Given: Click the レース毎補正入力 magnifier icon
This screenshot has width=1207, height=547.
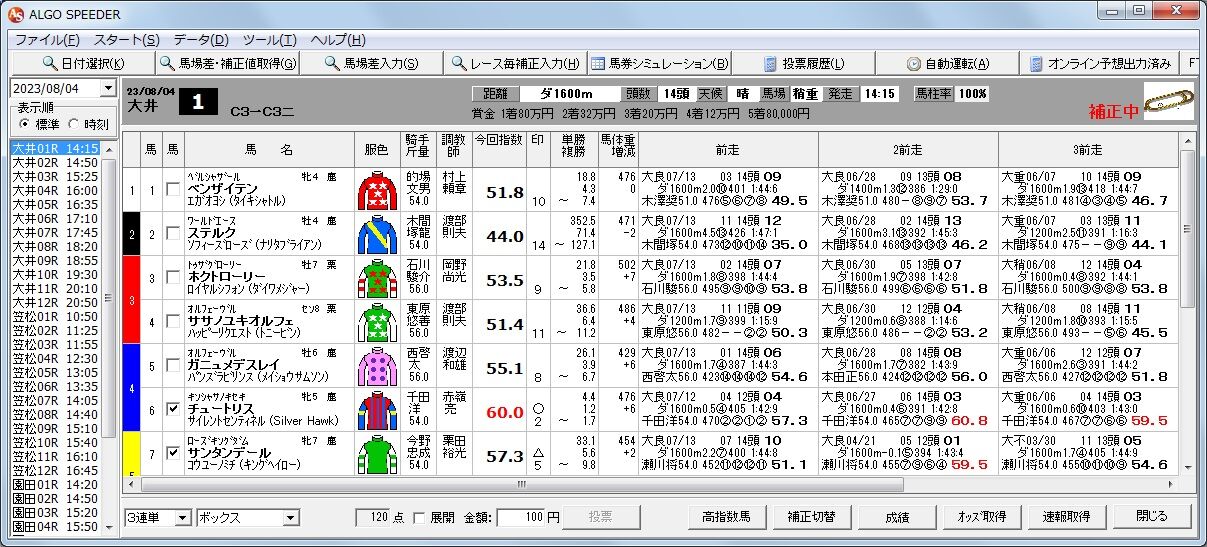Looking at the screenshot, I should (460, 63).
